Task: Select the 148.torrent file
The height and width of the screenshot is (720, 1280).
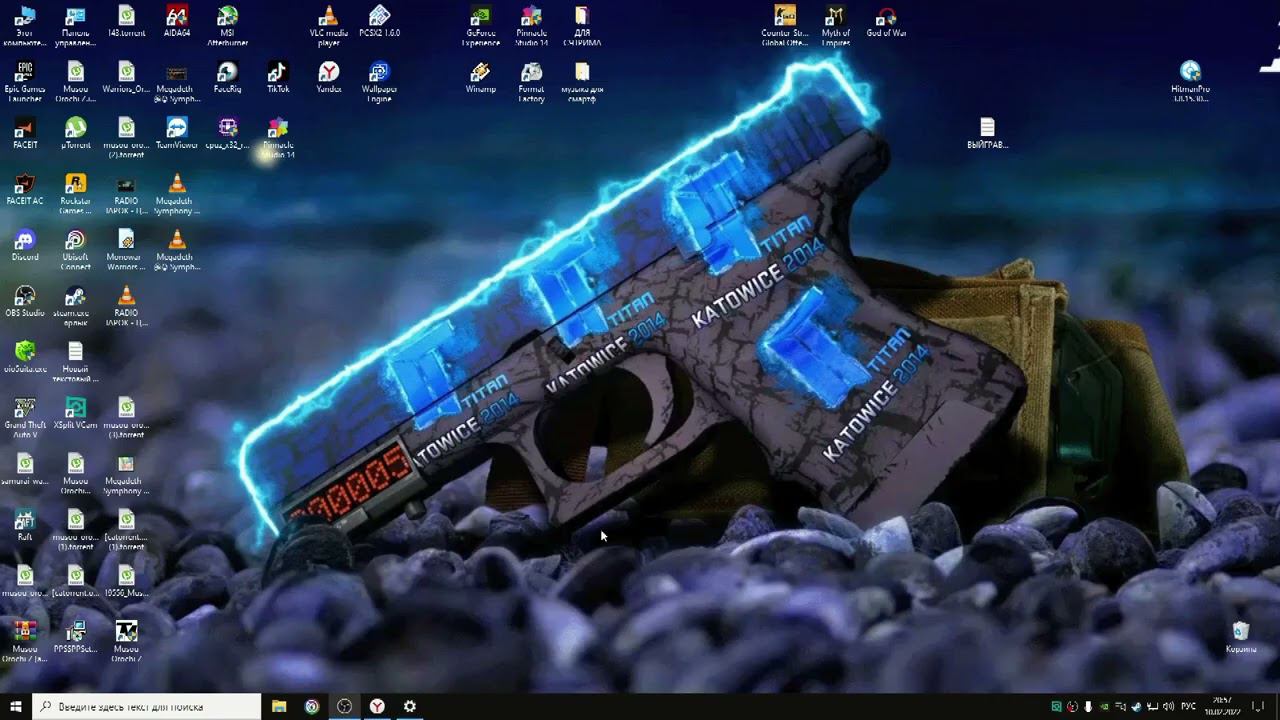Action: pyautogui.click(x=126, y=22)
